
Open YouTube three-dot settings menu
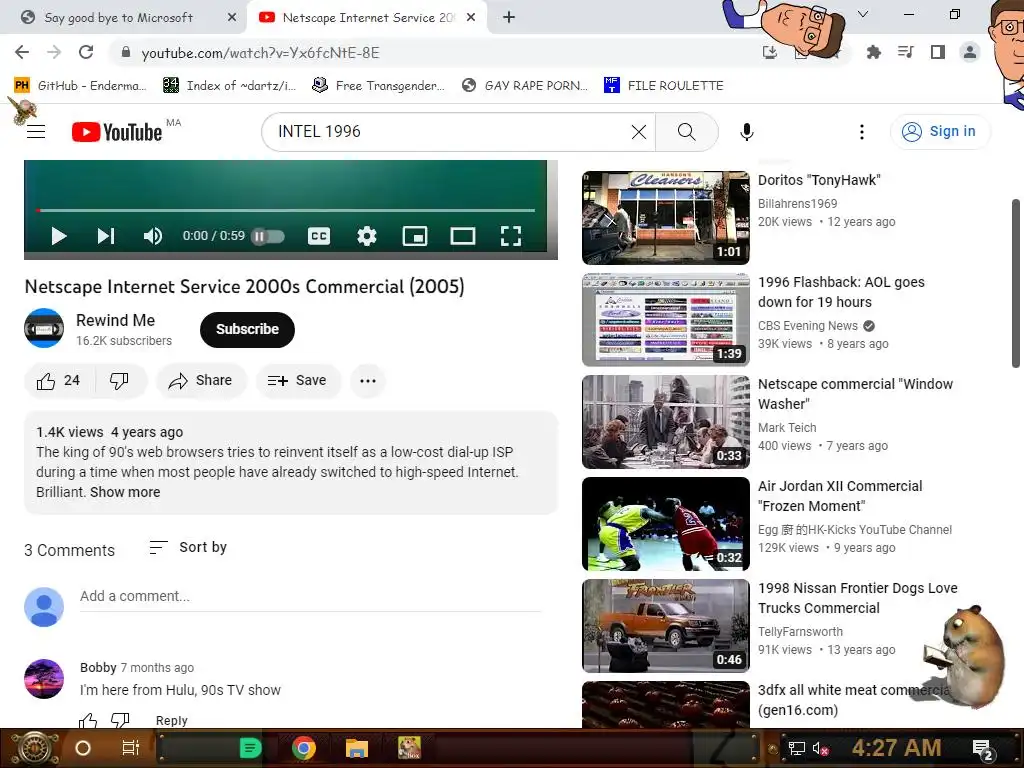pos(862,132)
